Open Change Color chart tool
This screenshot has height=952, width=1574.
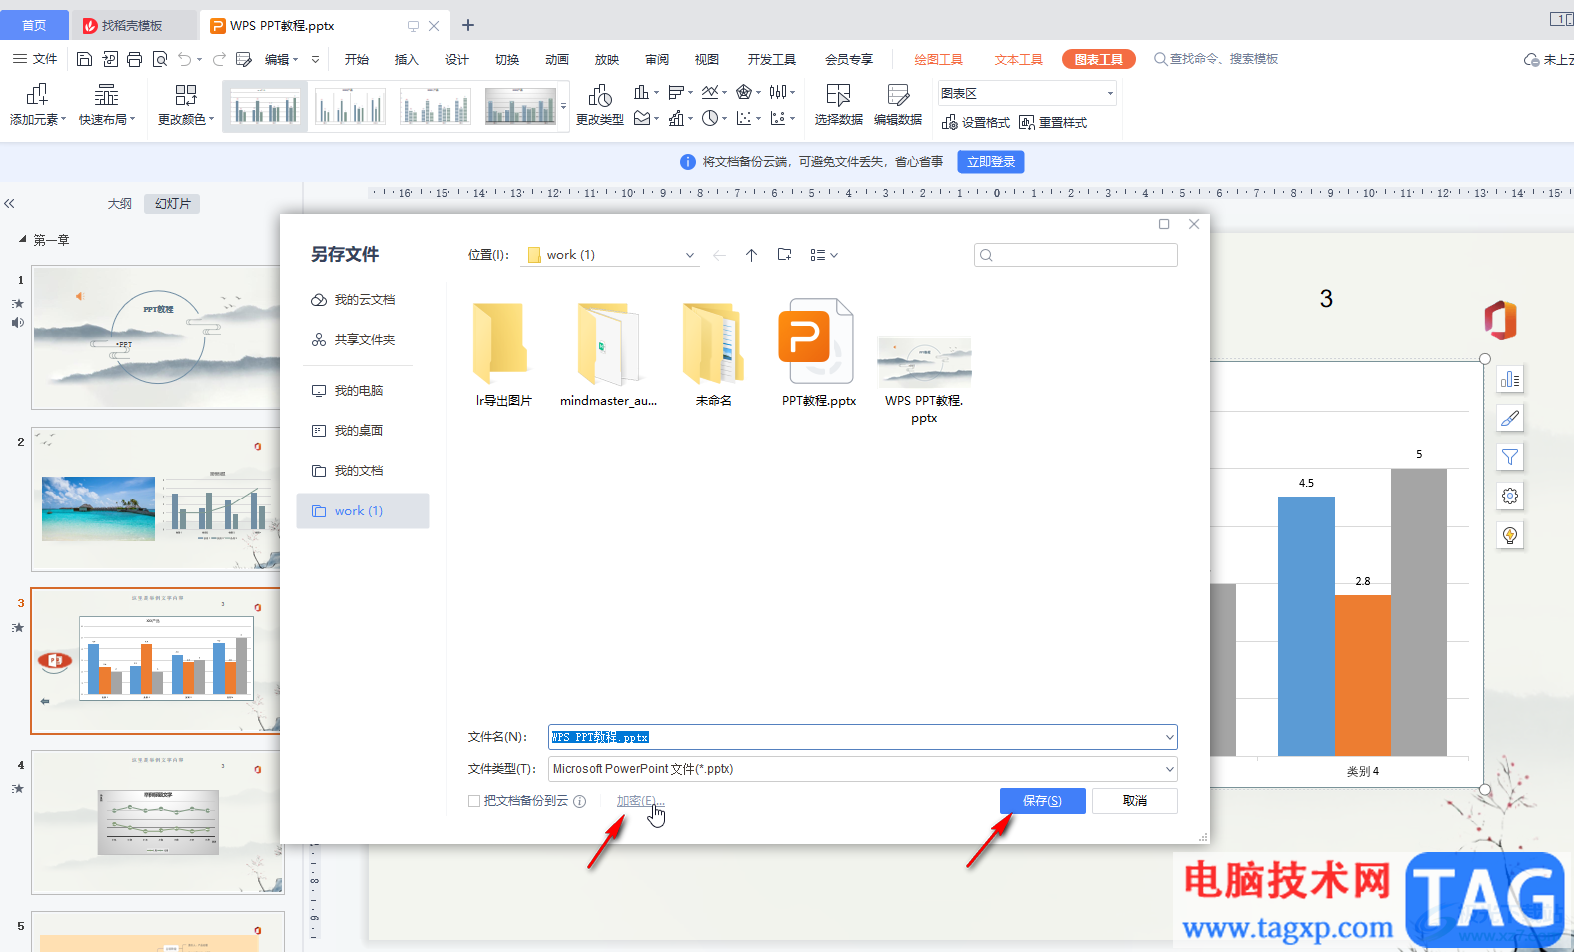click(186, 105)
